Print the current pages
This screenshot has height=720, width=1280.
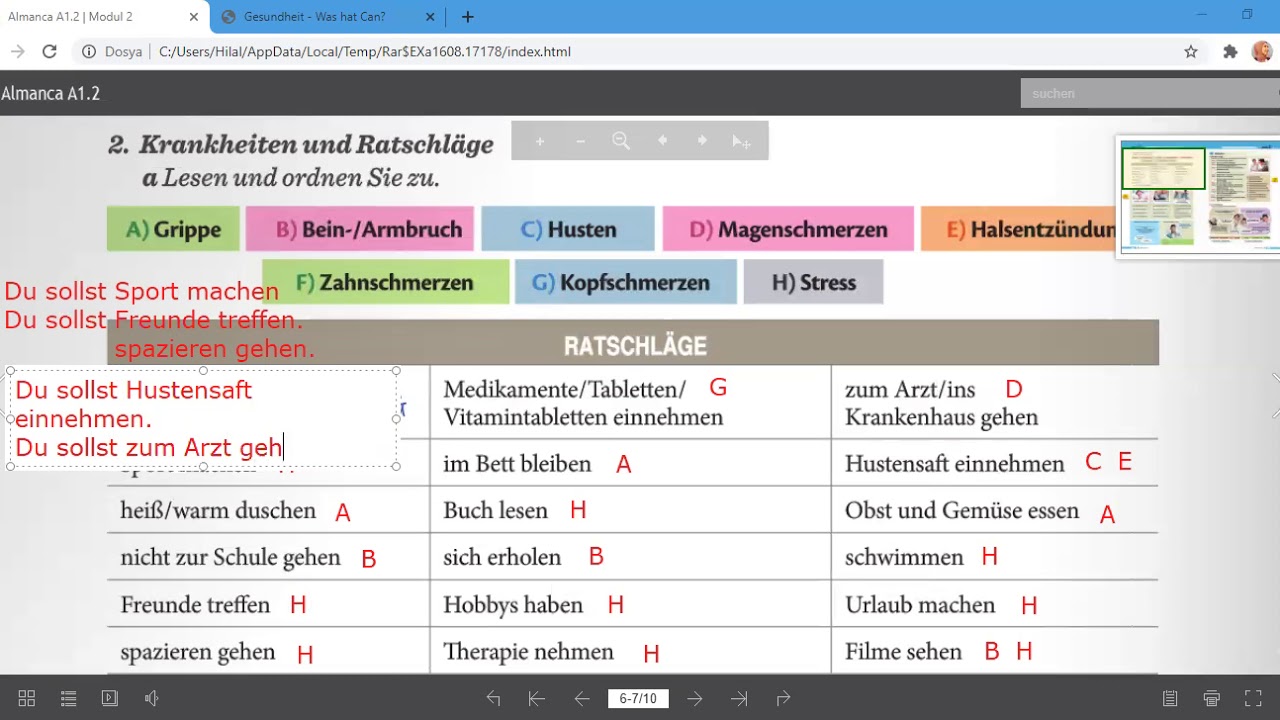click(1212, 698)
